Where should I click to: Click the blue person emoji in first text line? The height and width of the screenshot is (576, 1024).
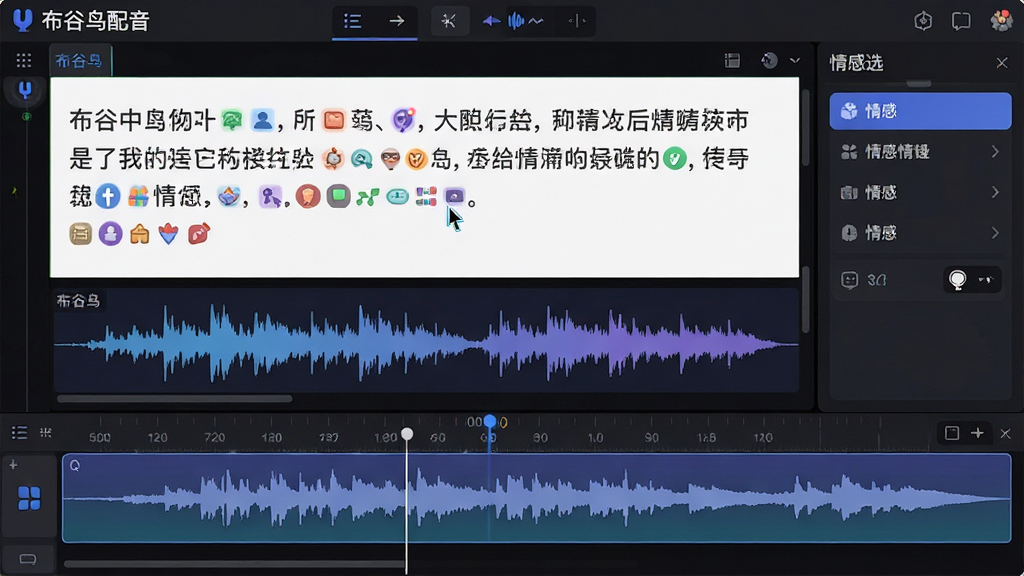click(263, 120)
